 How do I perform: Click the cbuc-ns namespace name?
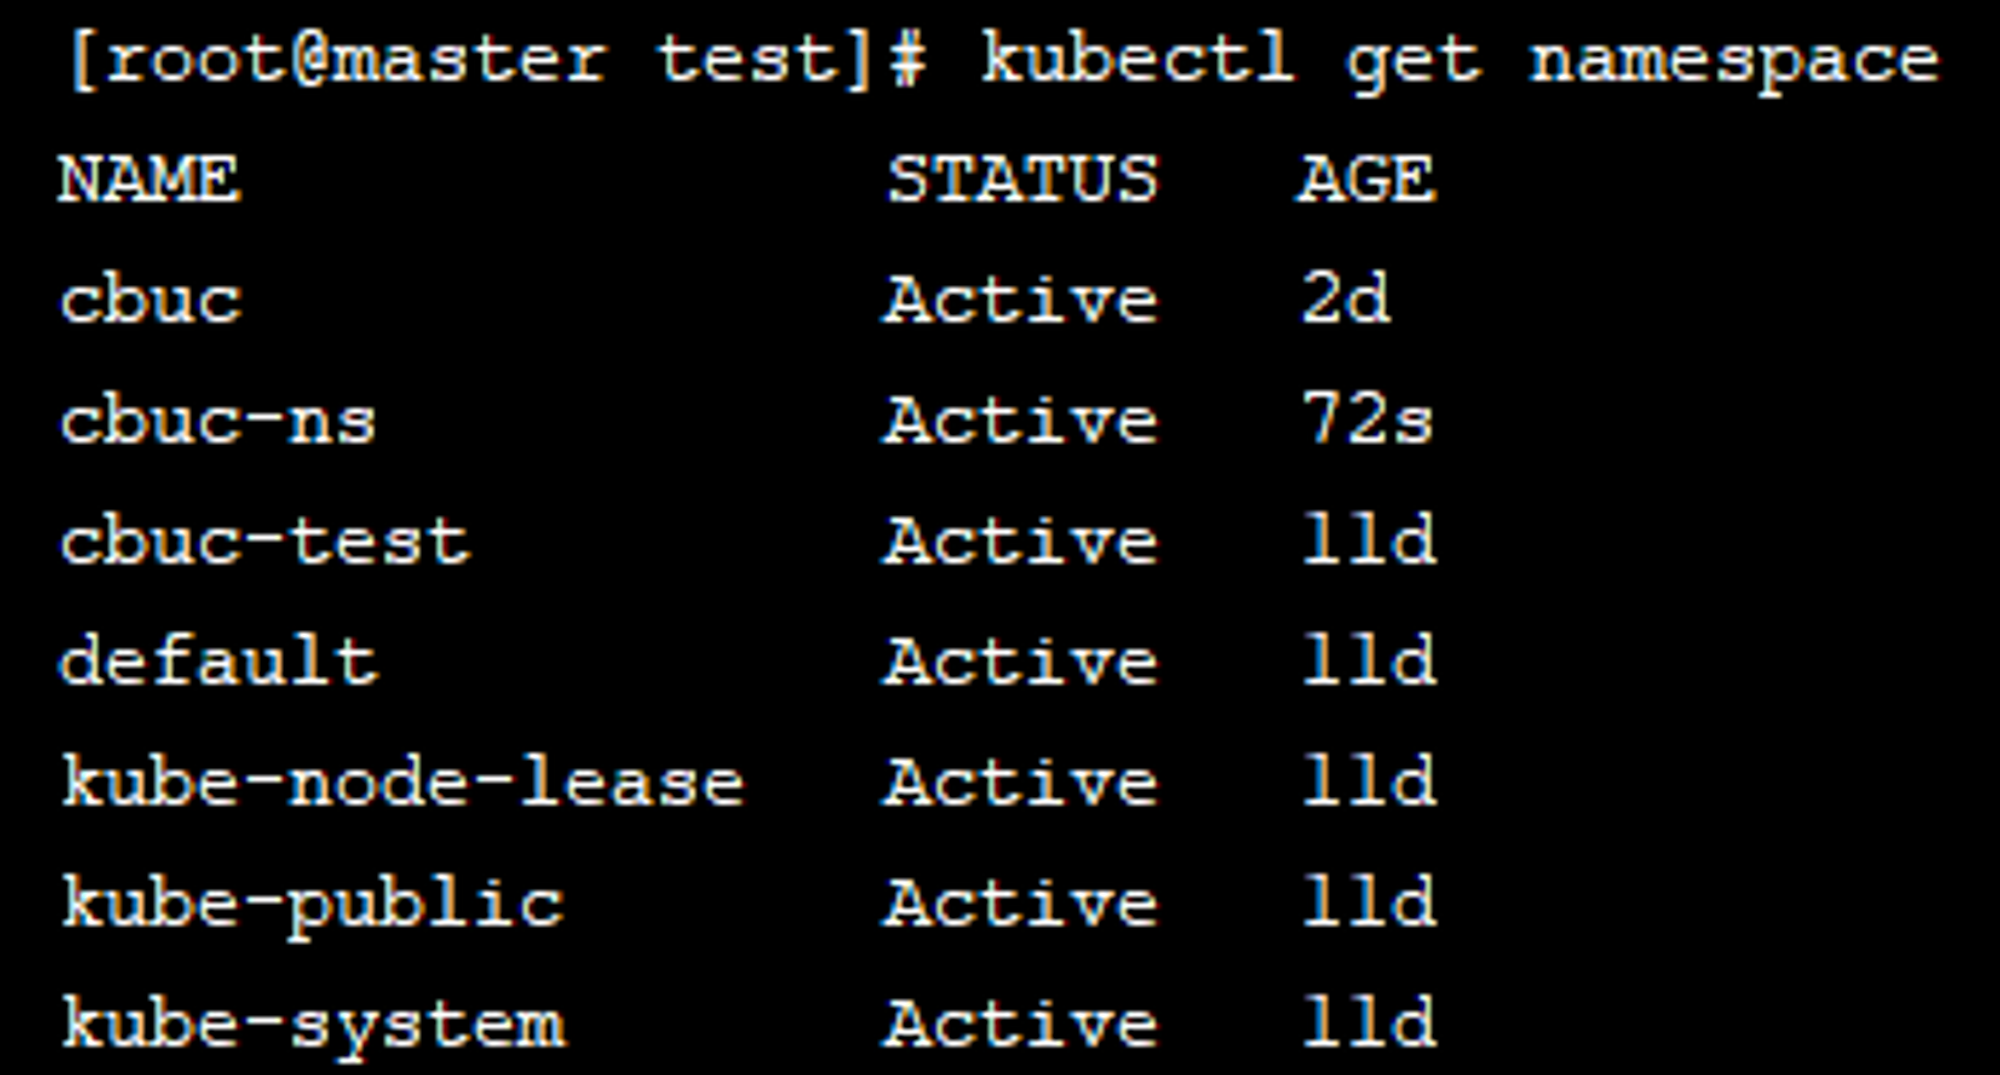[x=218, y=421]
